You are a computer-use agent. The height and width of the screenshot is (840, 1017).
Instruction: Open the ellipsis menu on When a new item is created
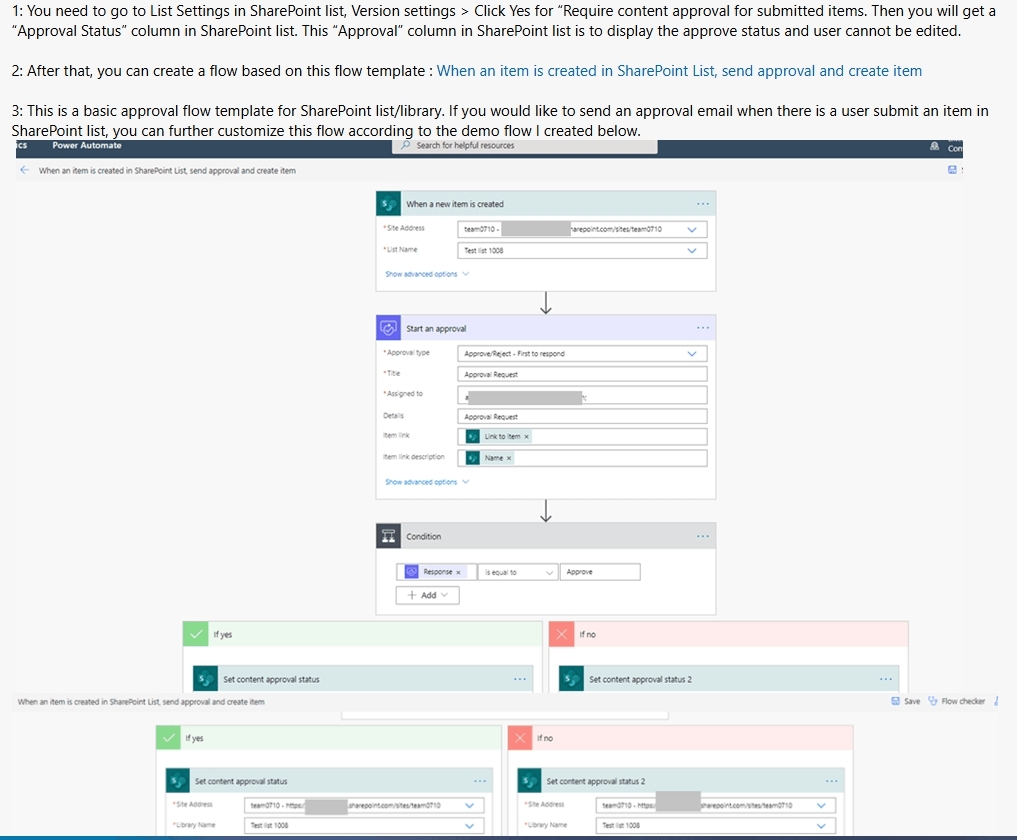click(702, 204)
